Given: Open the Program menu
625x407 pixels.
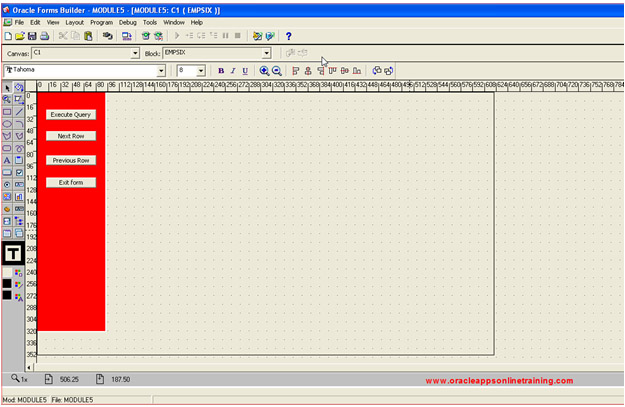Looking at the screenshot, I should (101, 22).
